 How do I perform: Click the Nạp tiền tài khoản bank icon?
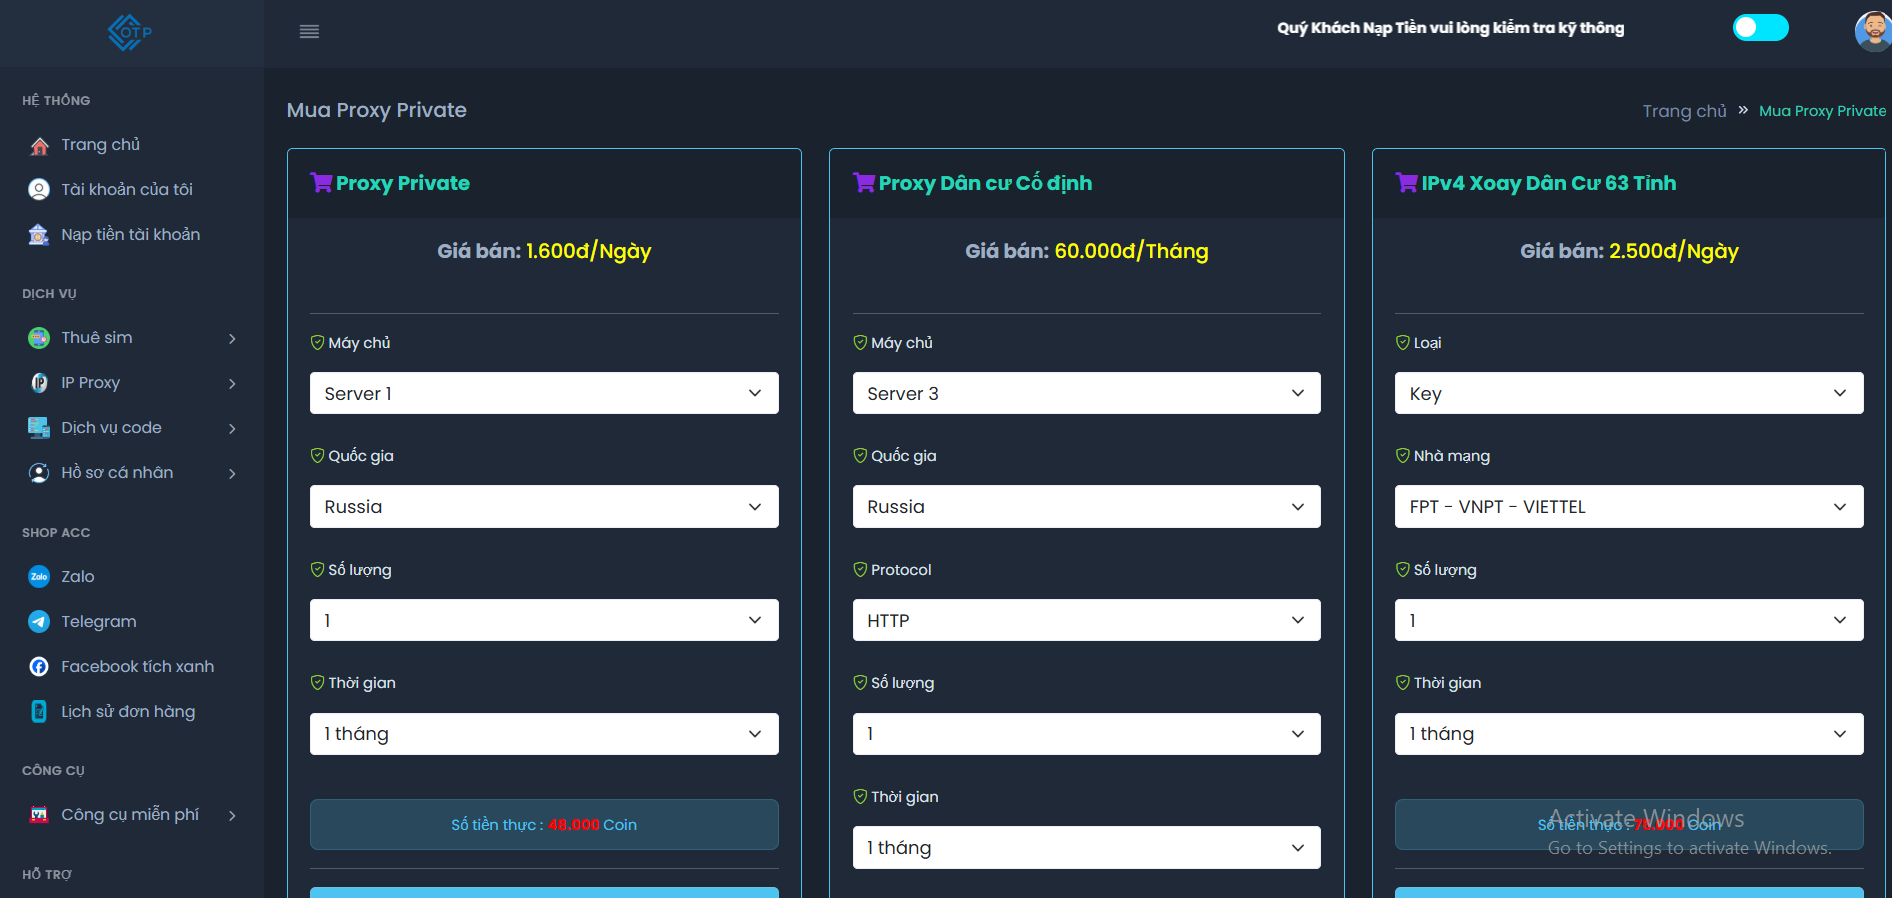[39, 235]
